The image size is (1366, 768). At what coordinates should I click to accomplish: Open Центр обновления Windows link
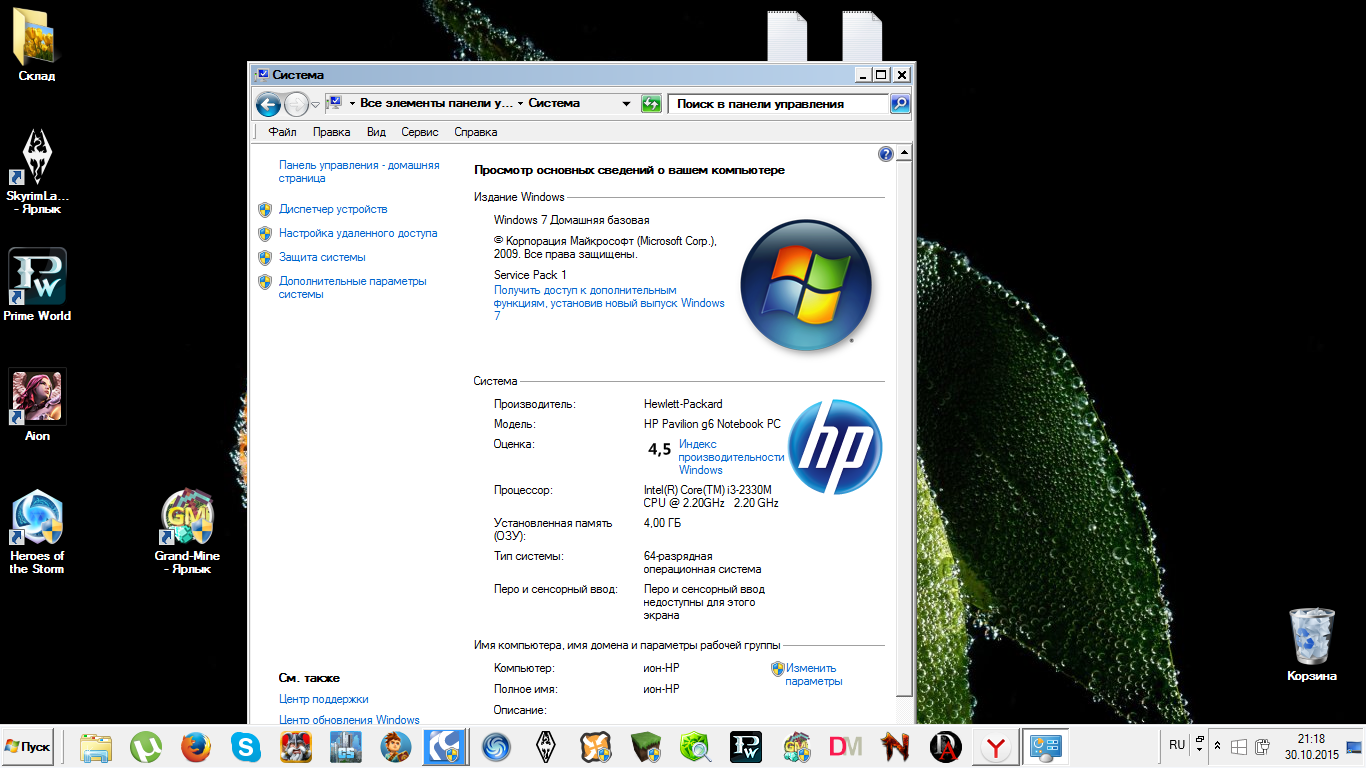[x=349, y=720]
